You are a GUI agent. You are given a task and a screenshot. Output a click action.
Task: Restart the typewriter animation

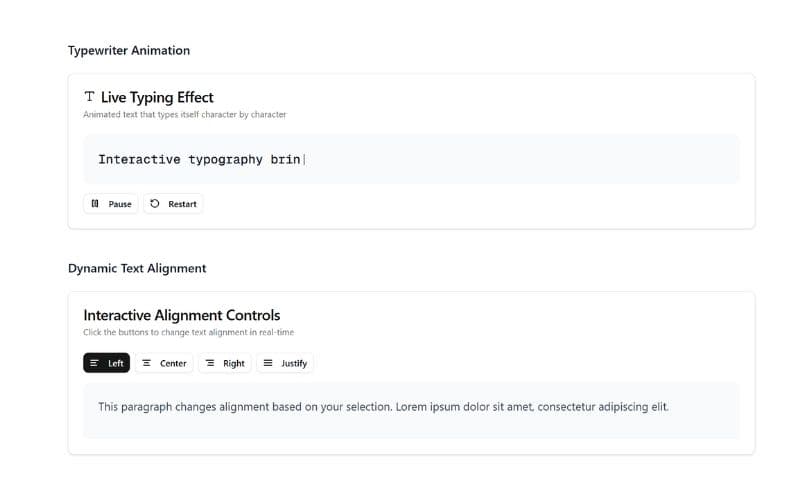click(173, 204)
